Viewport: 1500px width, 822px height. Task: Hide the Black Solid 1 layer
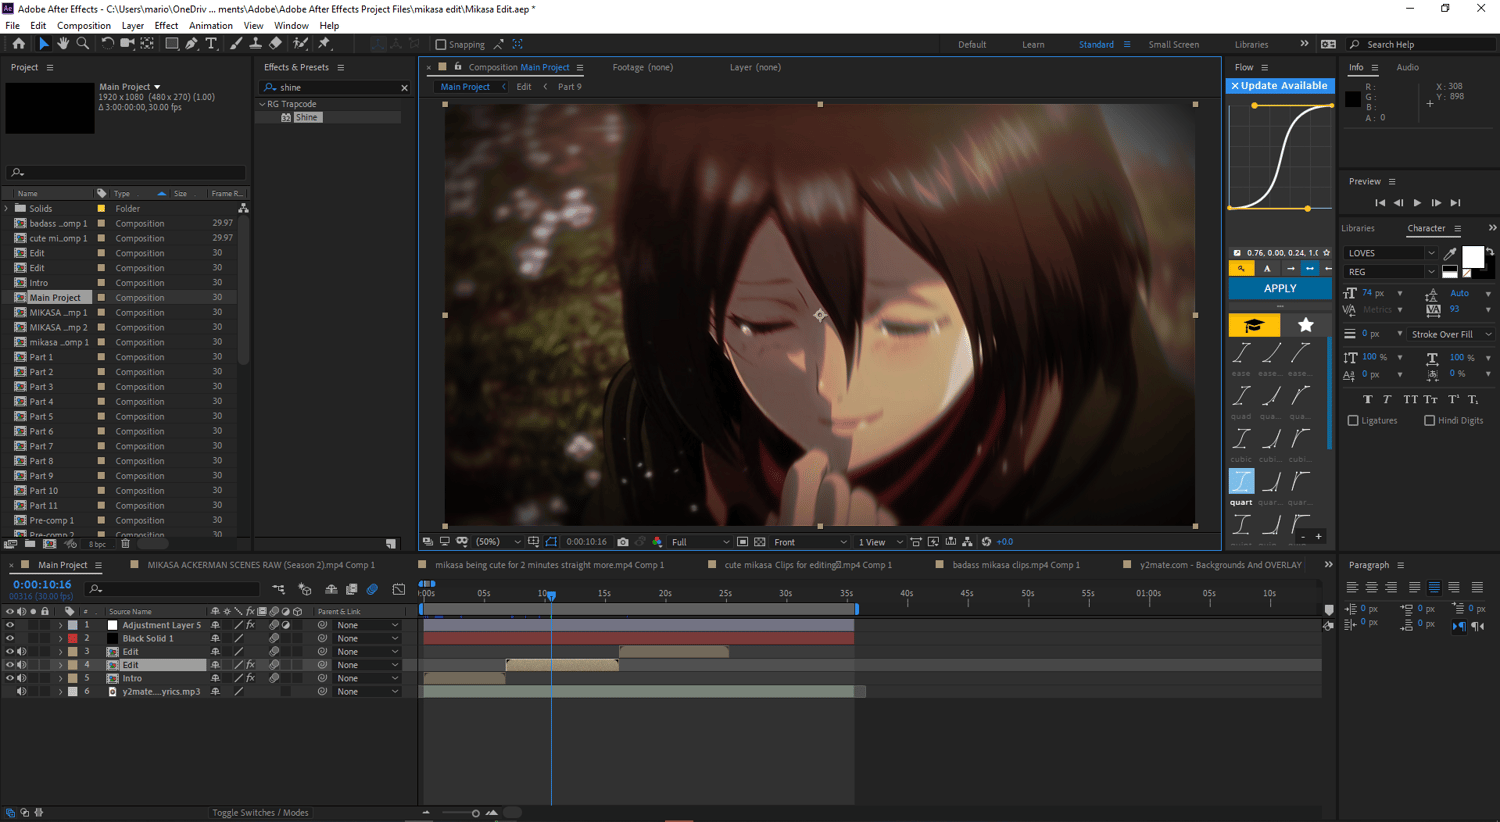(10, 638)
